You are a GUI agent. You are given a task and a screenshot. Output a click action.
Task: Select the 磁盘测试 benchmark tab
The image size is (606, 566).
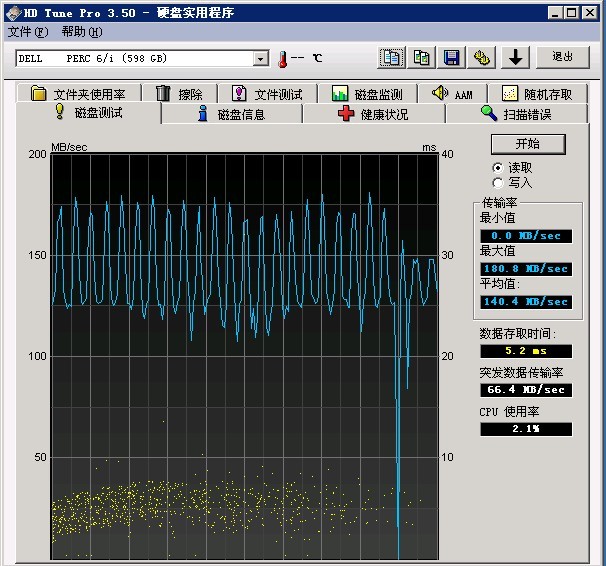(89, 112)
